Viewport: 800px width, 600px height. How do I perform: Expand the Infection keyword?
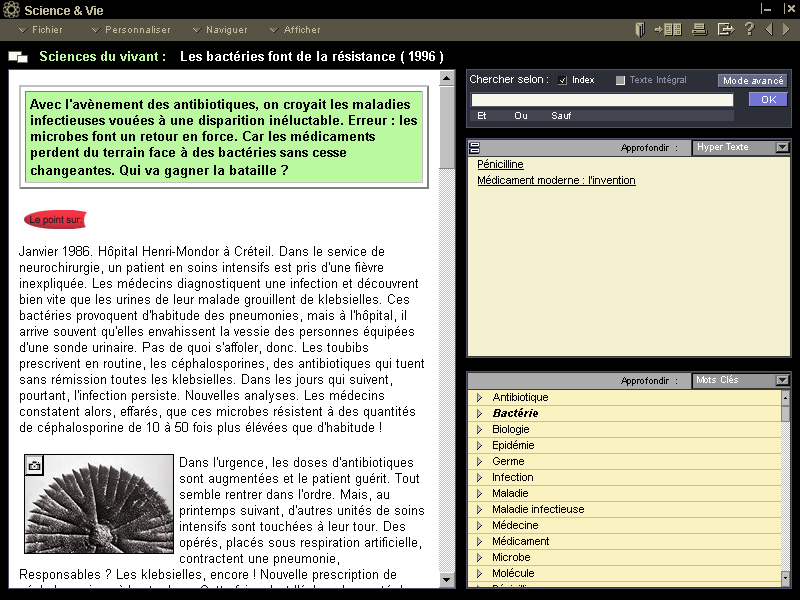coord(480,478)
